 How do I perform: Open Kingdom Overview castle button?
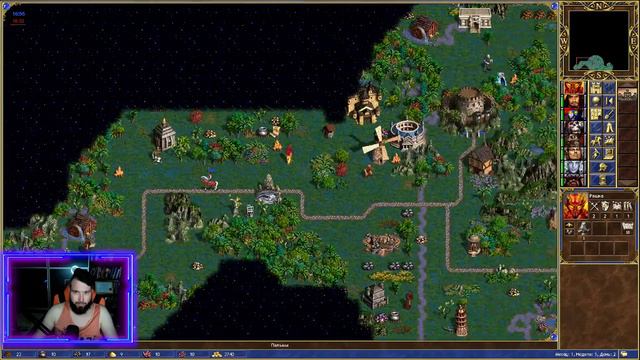(x=596, y=88)
